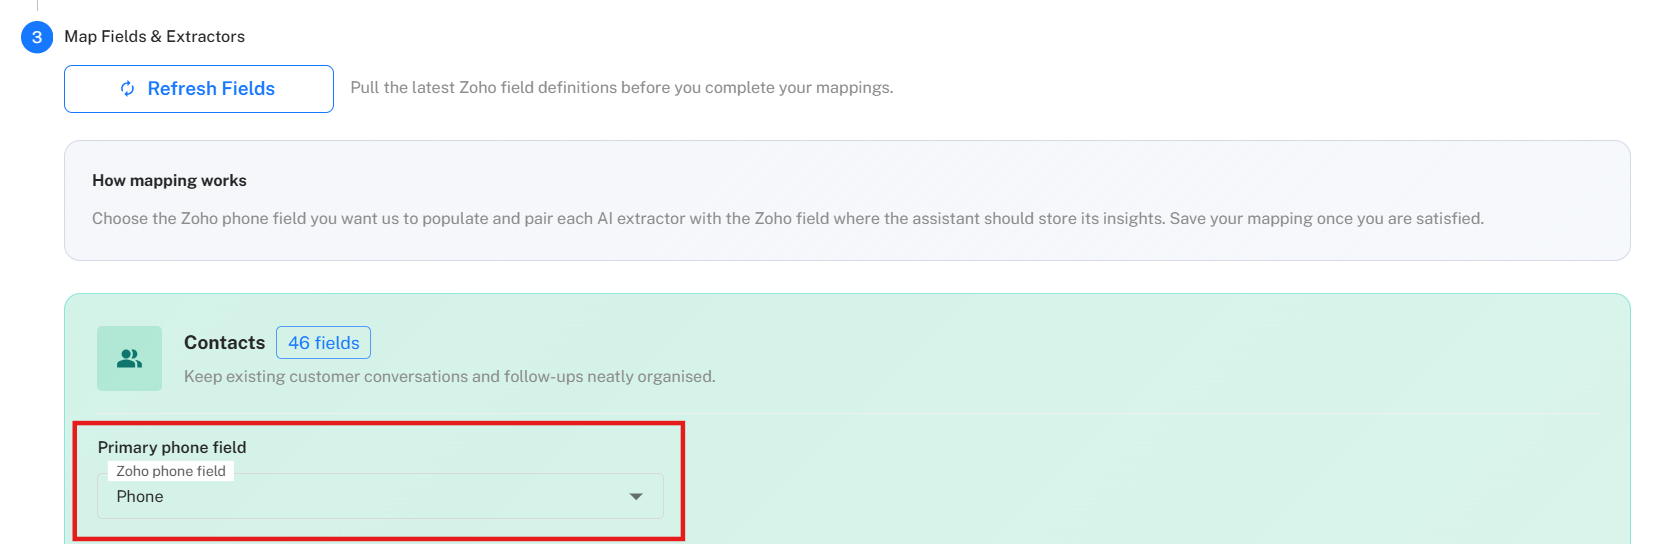Click the selected 'Phone' value

pyautogui.click(x=140, y=497)
